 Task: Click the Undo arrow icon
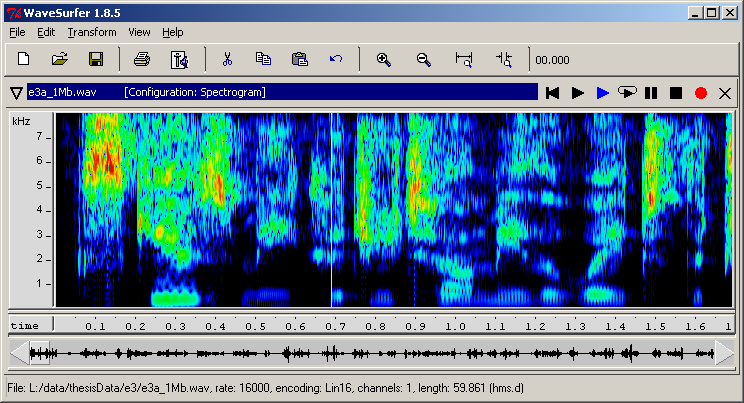pos(336,59)
